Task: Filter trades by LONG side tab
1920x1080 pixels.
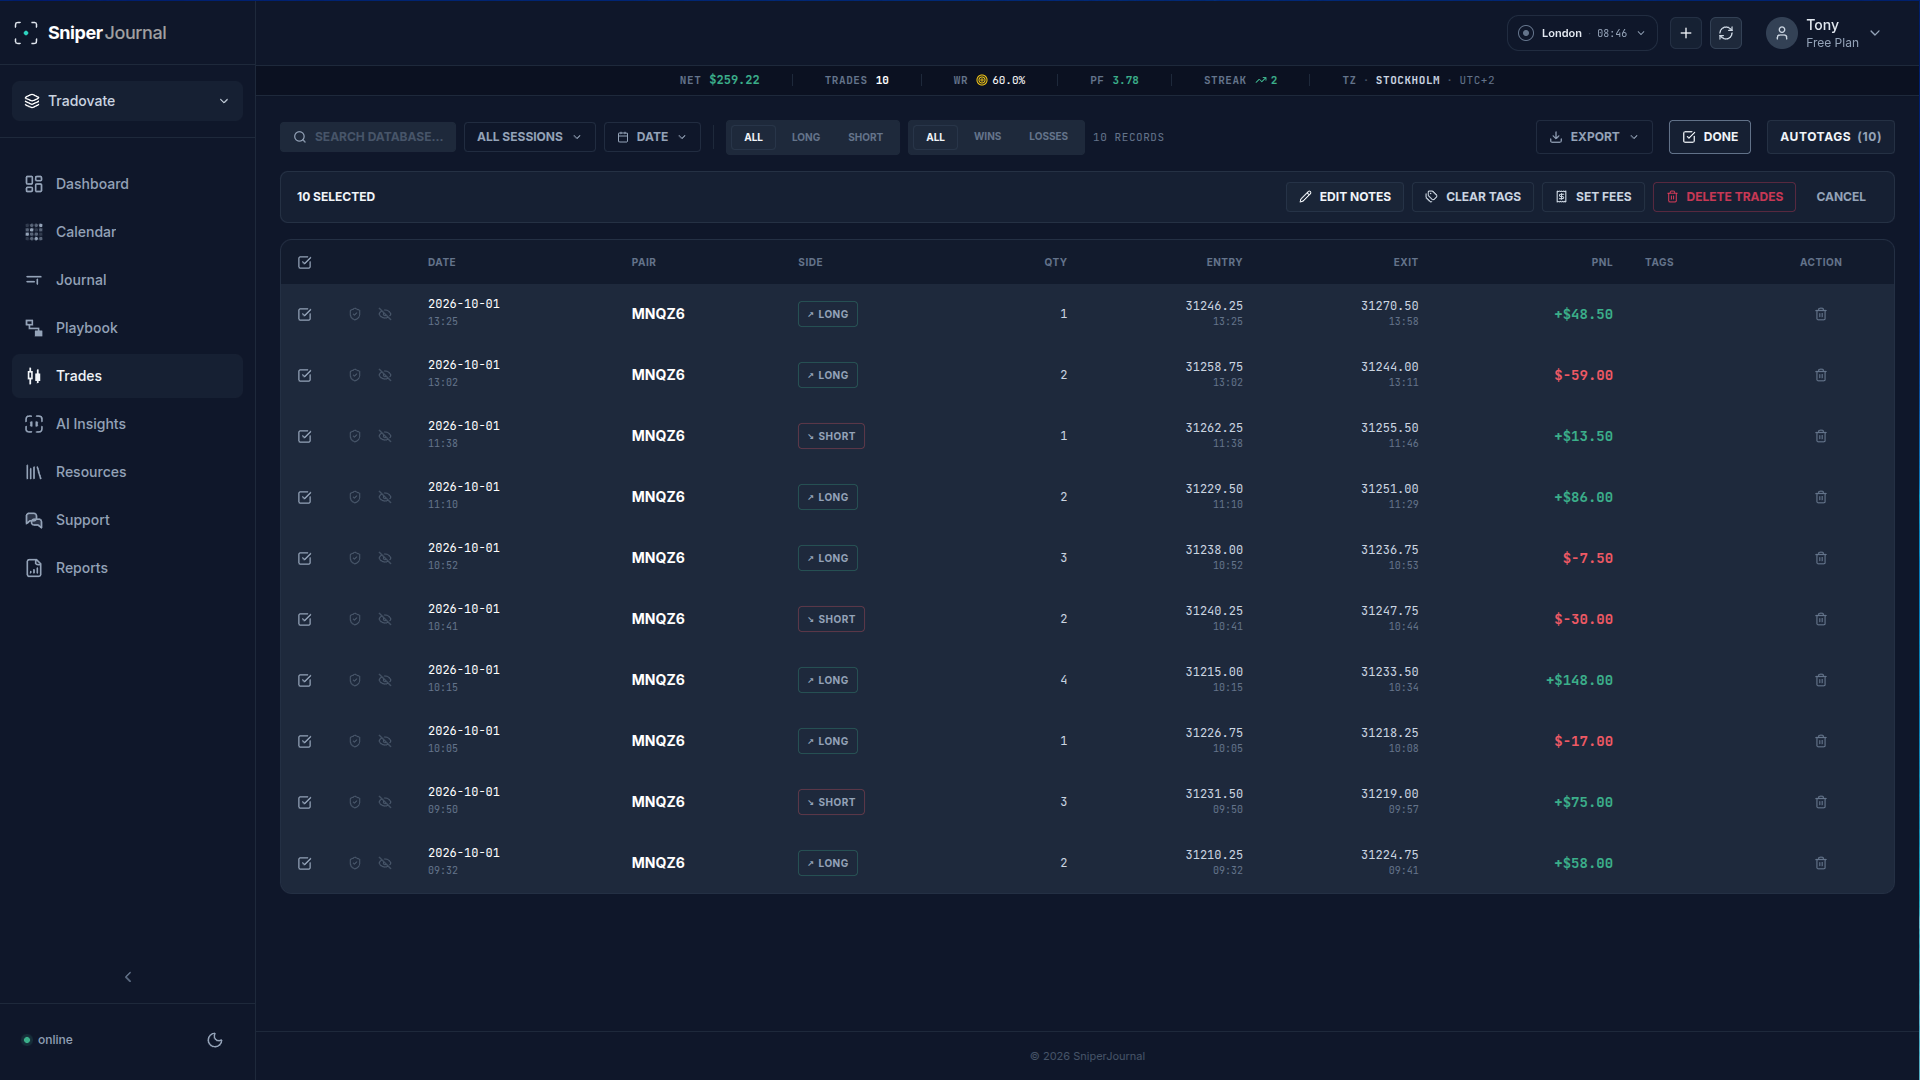Action: point(806,137)
